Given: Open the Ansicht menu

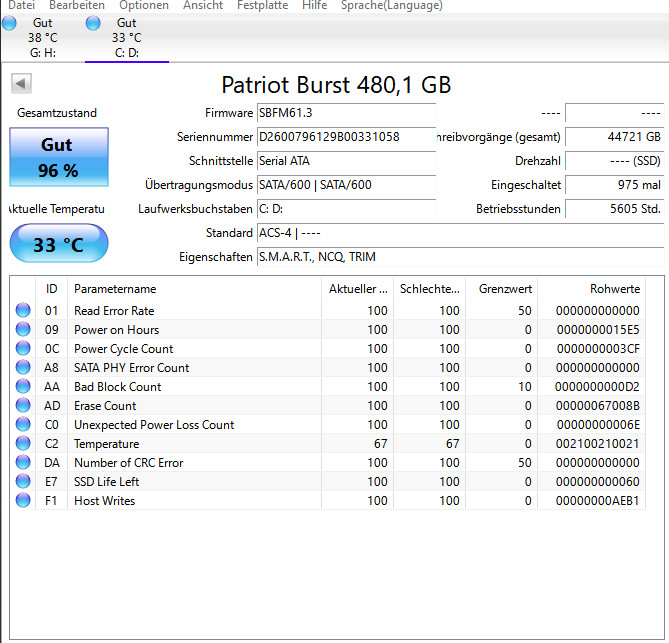Looking at the screenshot, I should (x=203, y=5).
